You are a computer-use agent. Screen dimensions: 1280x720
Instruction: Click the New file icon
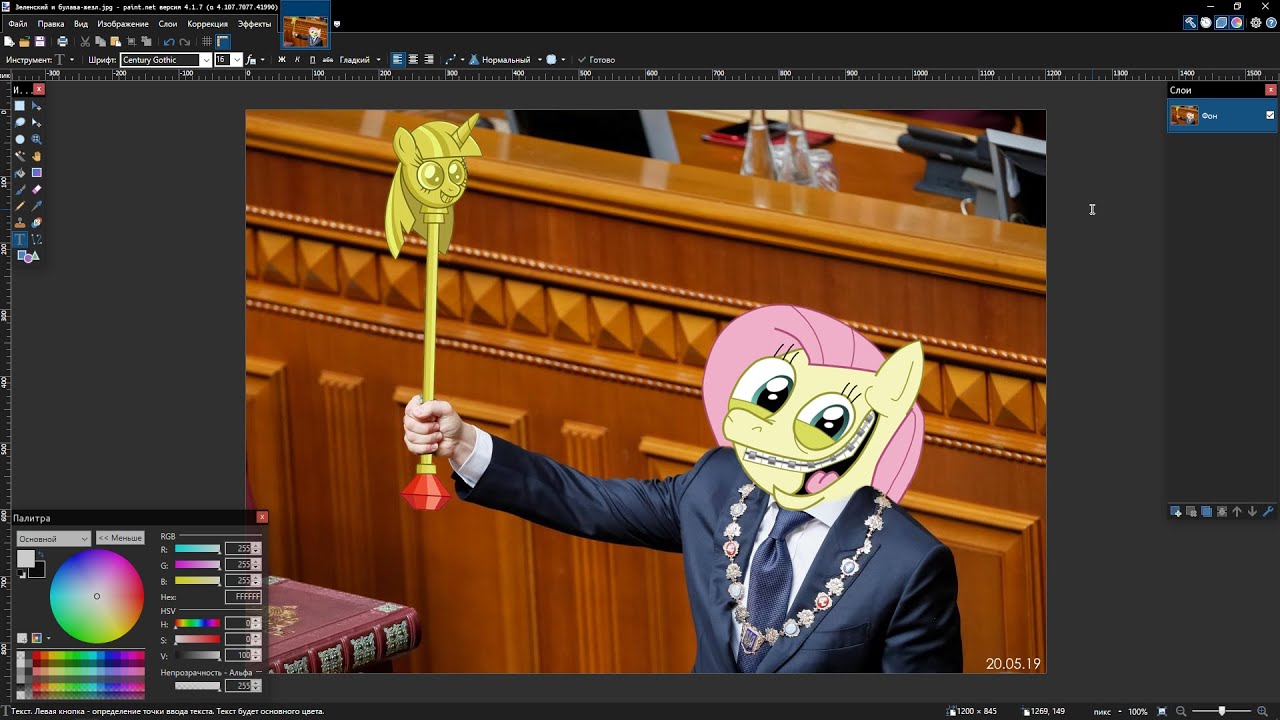coord(9,41)
